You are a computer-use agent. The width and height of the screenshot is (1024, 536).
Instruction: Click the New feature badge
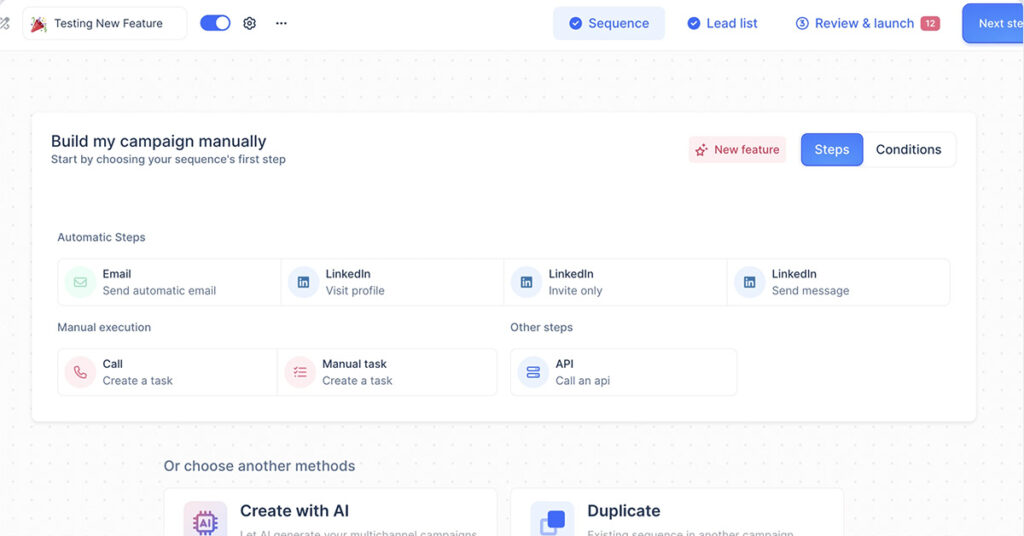click(737, 150)
